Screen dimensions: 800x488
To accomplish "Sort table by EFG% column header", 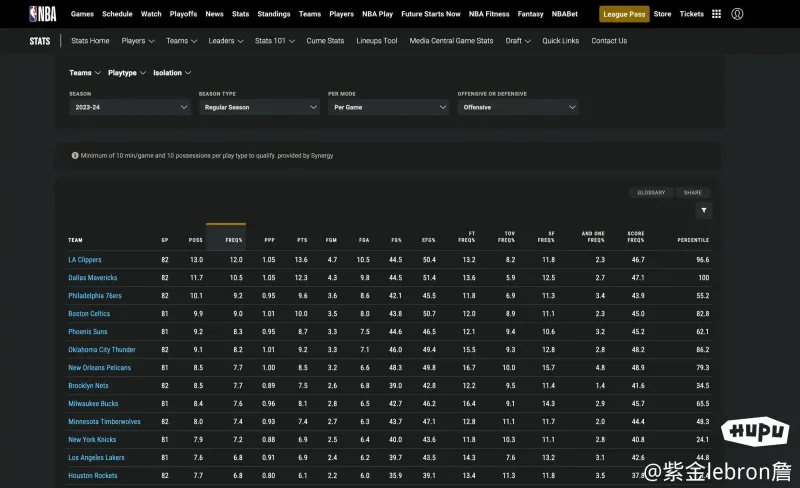I will [429, 240].
